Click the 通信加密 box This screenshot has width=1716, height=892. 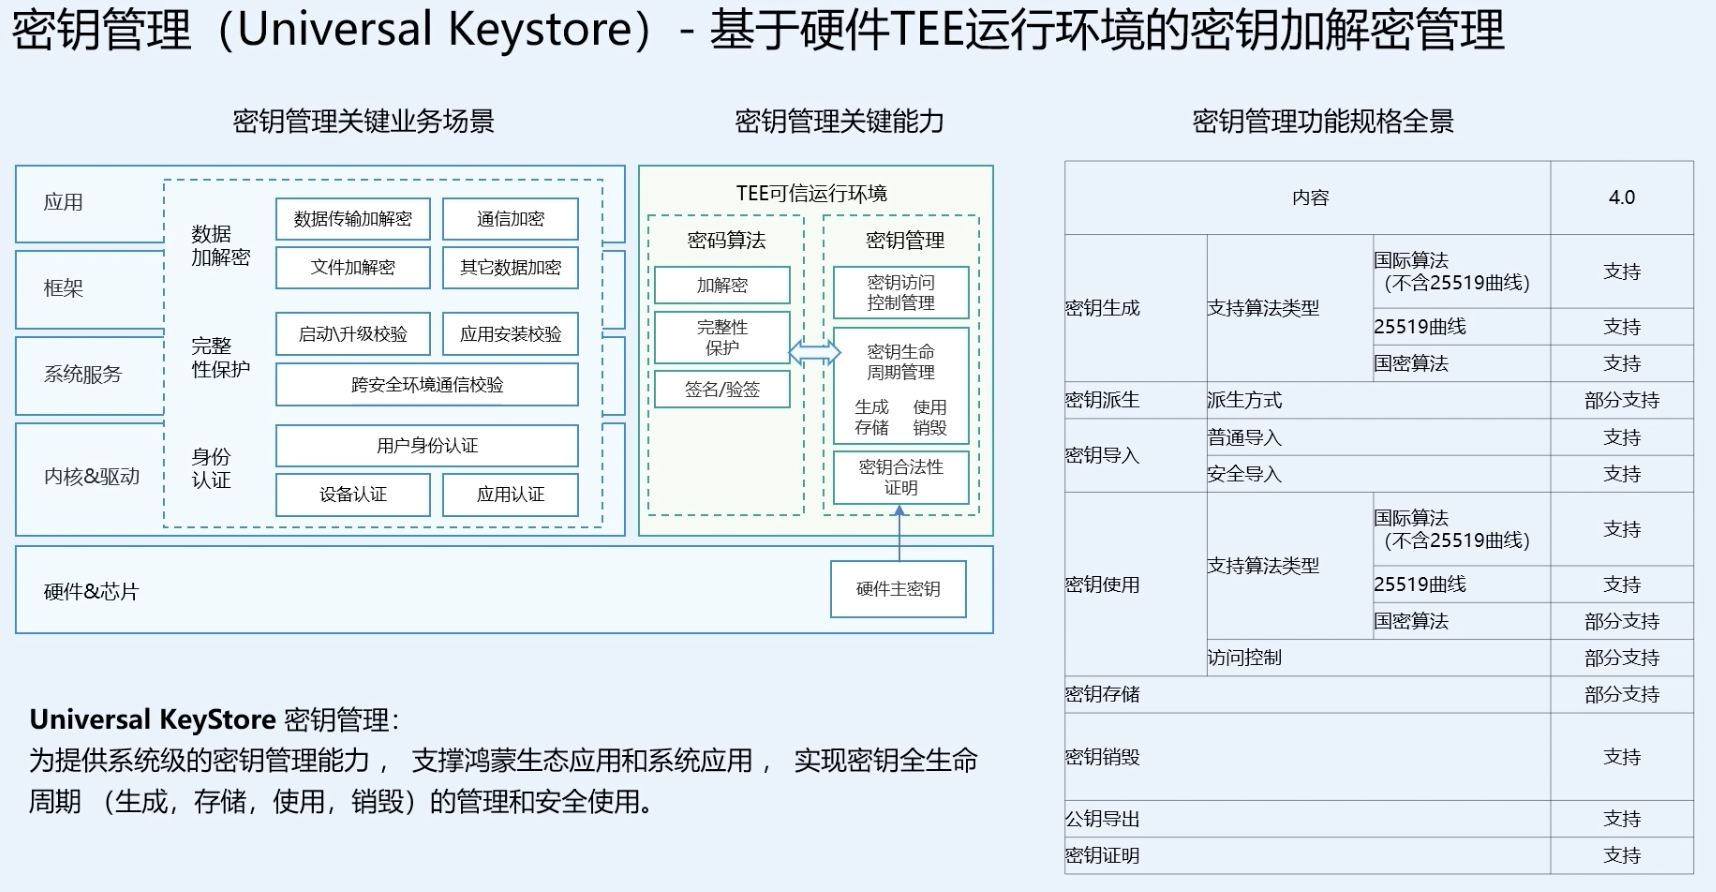tap(510, 219)
